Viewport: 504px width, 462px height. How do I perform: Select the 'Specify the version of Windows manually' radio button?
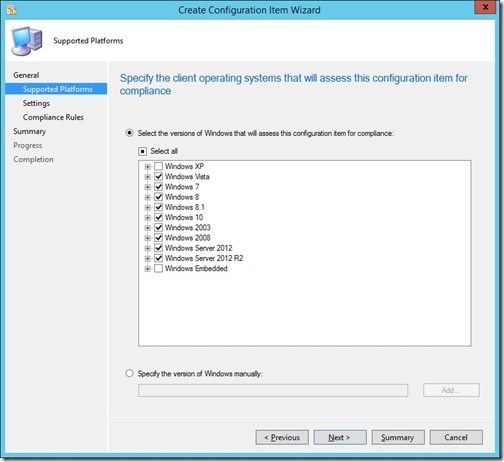pyautogui.click(x=129, y=373)
